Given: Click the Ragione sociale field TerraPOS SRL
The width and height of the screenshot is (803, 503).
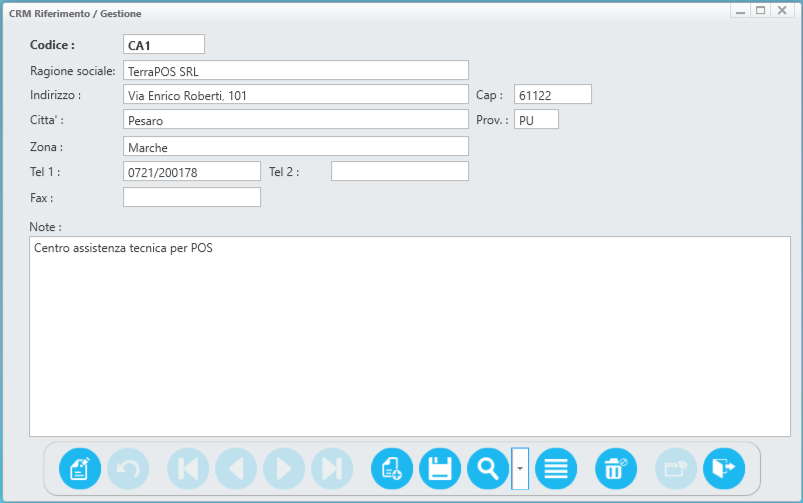Looking at the screenshot, I should (x=296, y=70).
